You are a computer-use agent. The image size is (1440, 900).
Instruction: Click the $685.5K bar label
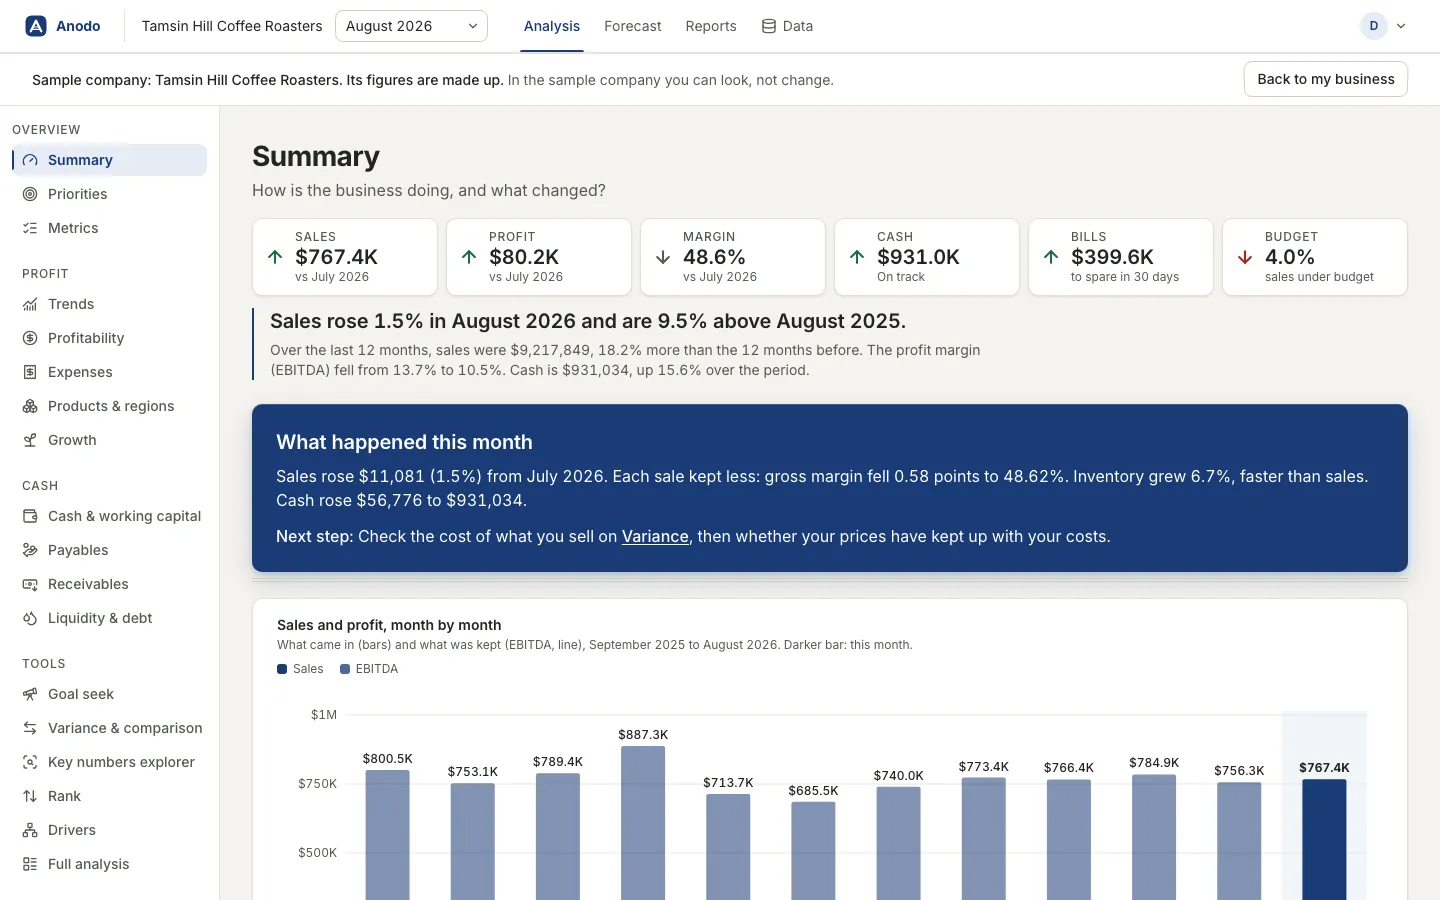pyautogui.click(x=813, y=790)
